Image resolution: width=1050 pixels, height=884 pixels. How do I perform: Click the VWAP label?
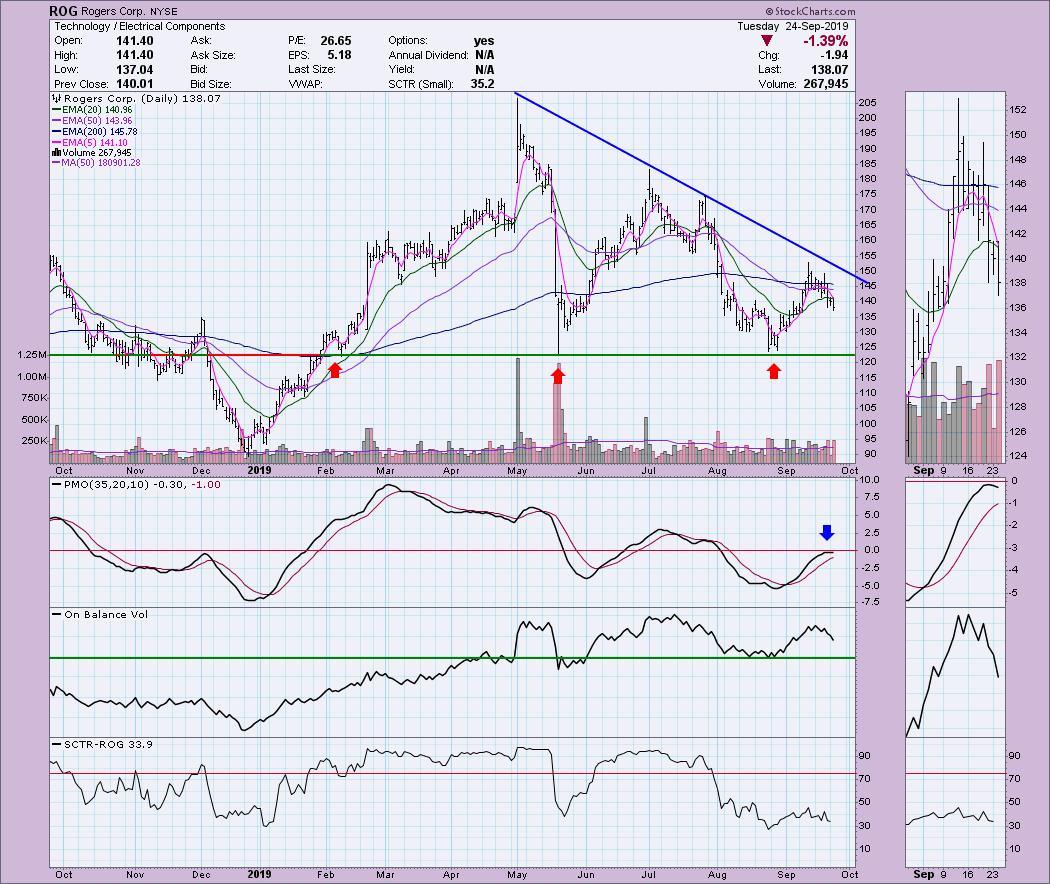click(x=305, y=84)
